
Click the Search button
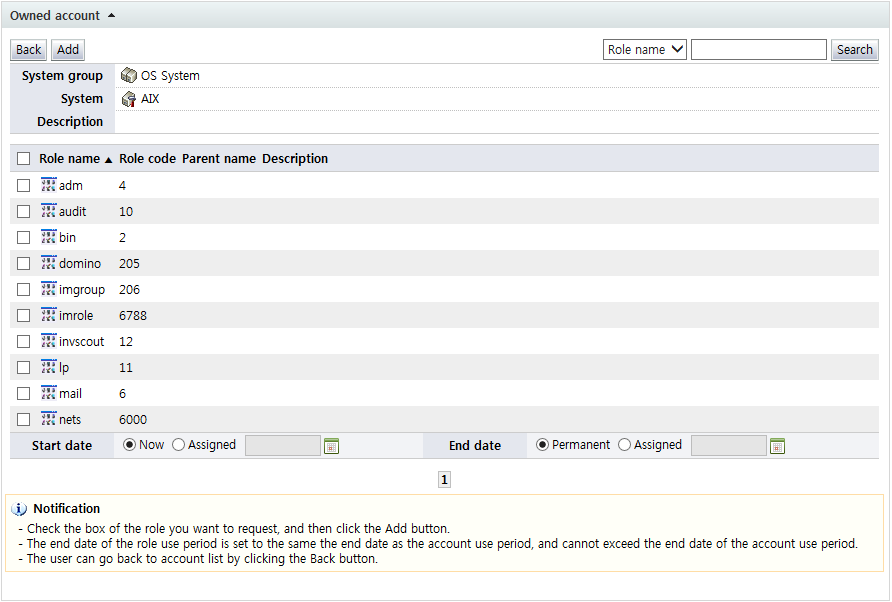(x=854, y=50)
